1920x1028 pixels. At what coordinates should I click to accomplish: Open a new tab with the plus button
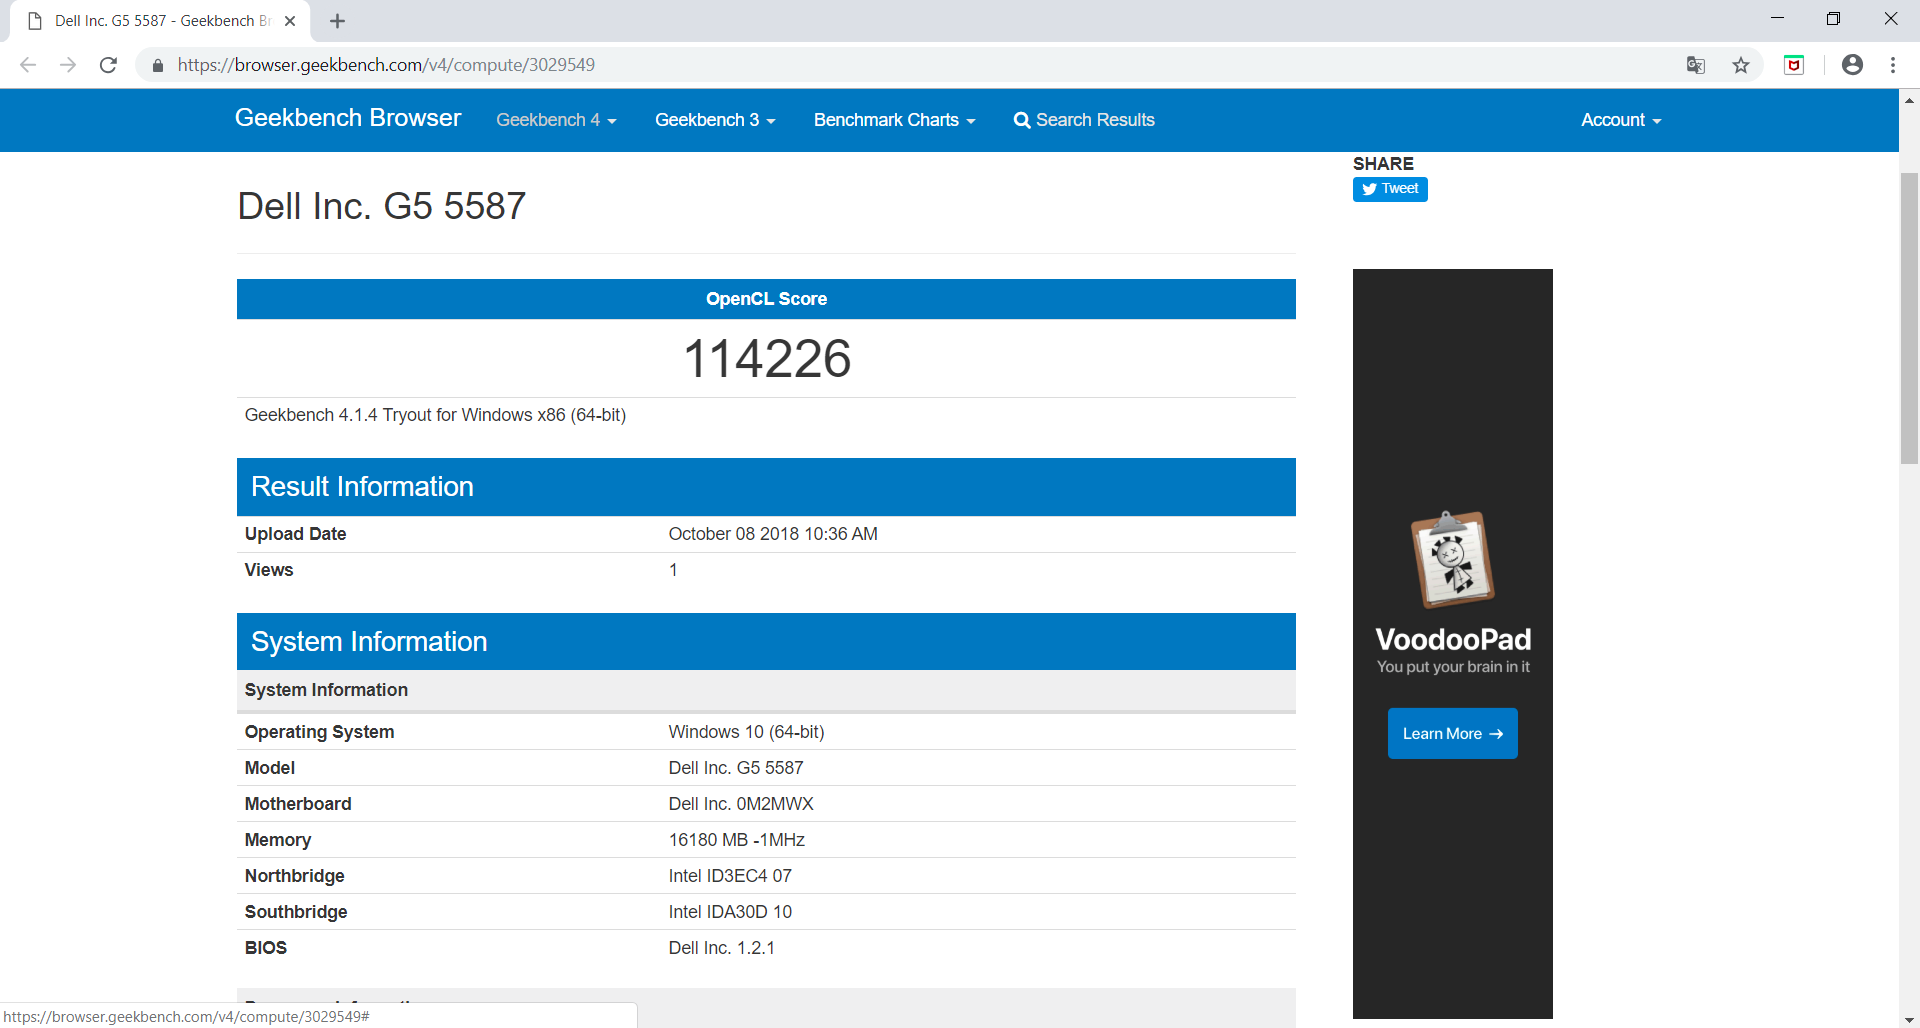click(337, 21)
